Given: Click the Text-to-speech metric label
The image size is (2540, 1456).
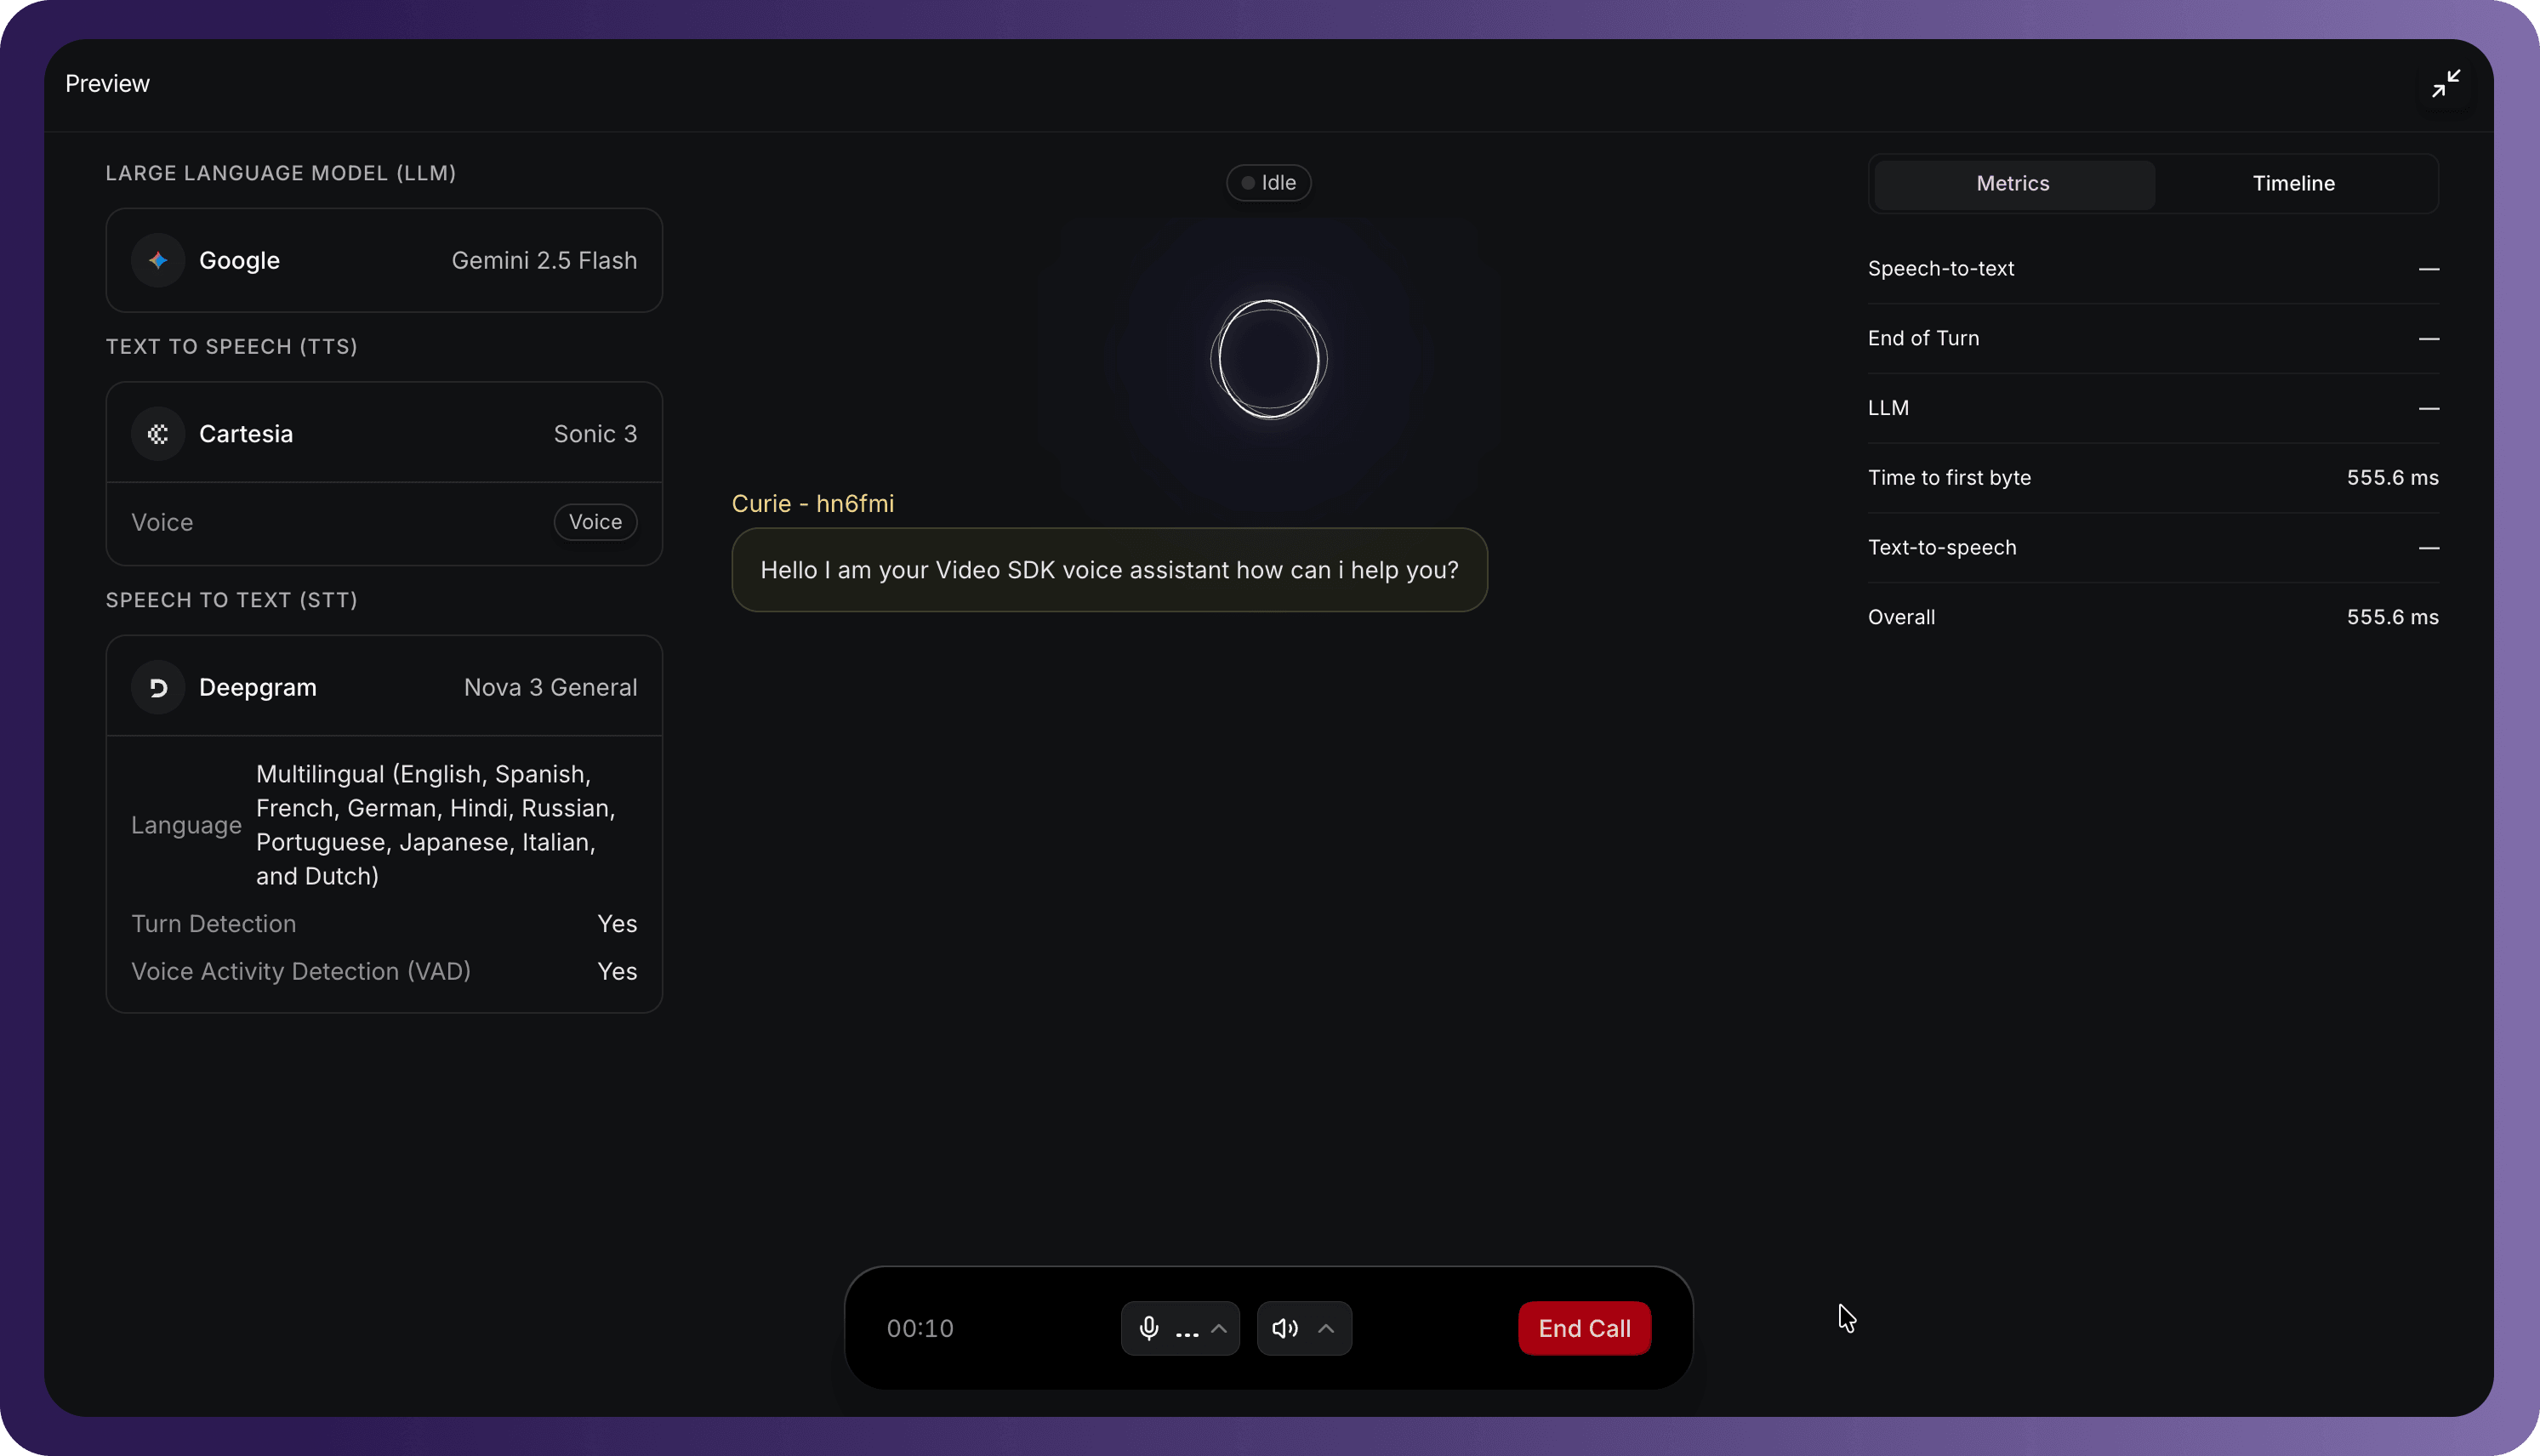Looking at the screenshot, I should coord(1942,547).
